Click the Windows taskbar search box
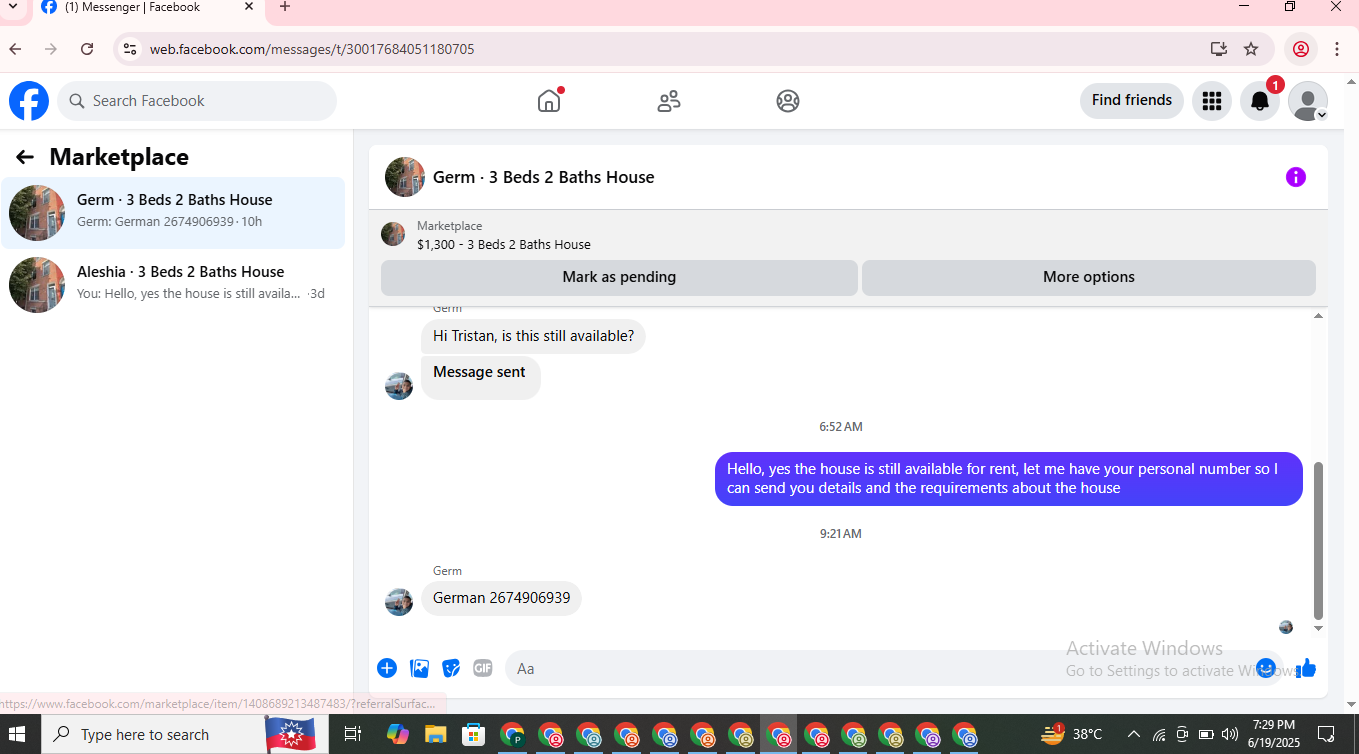The width and height of the screenshot is (1359, 754). pos(185,734)
